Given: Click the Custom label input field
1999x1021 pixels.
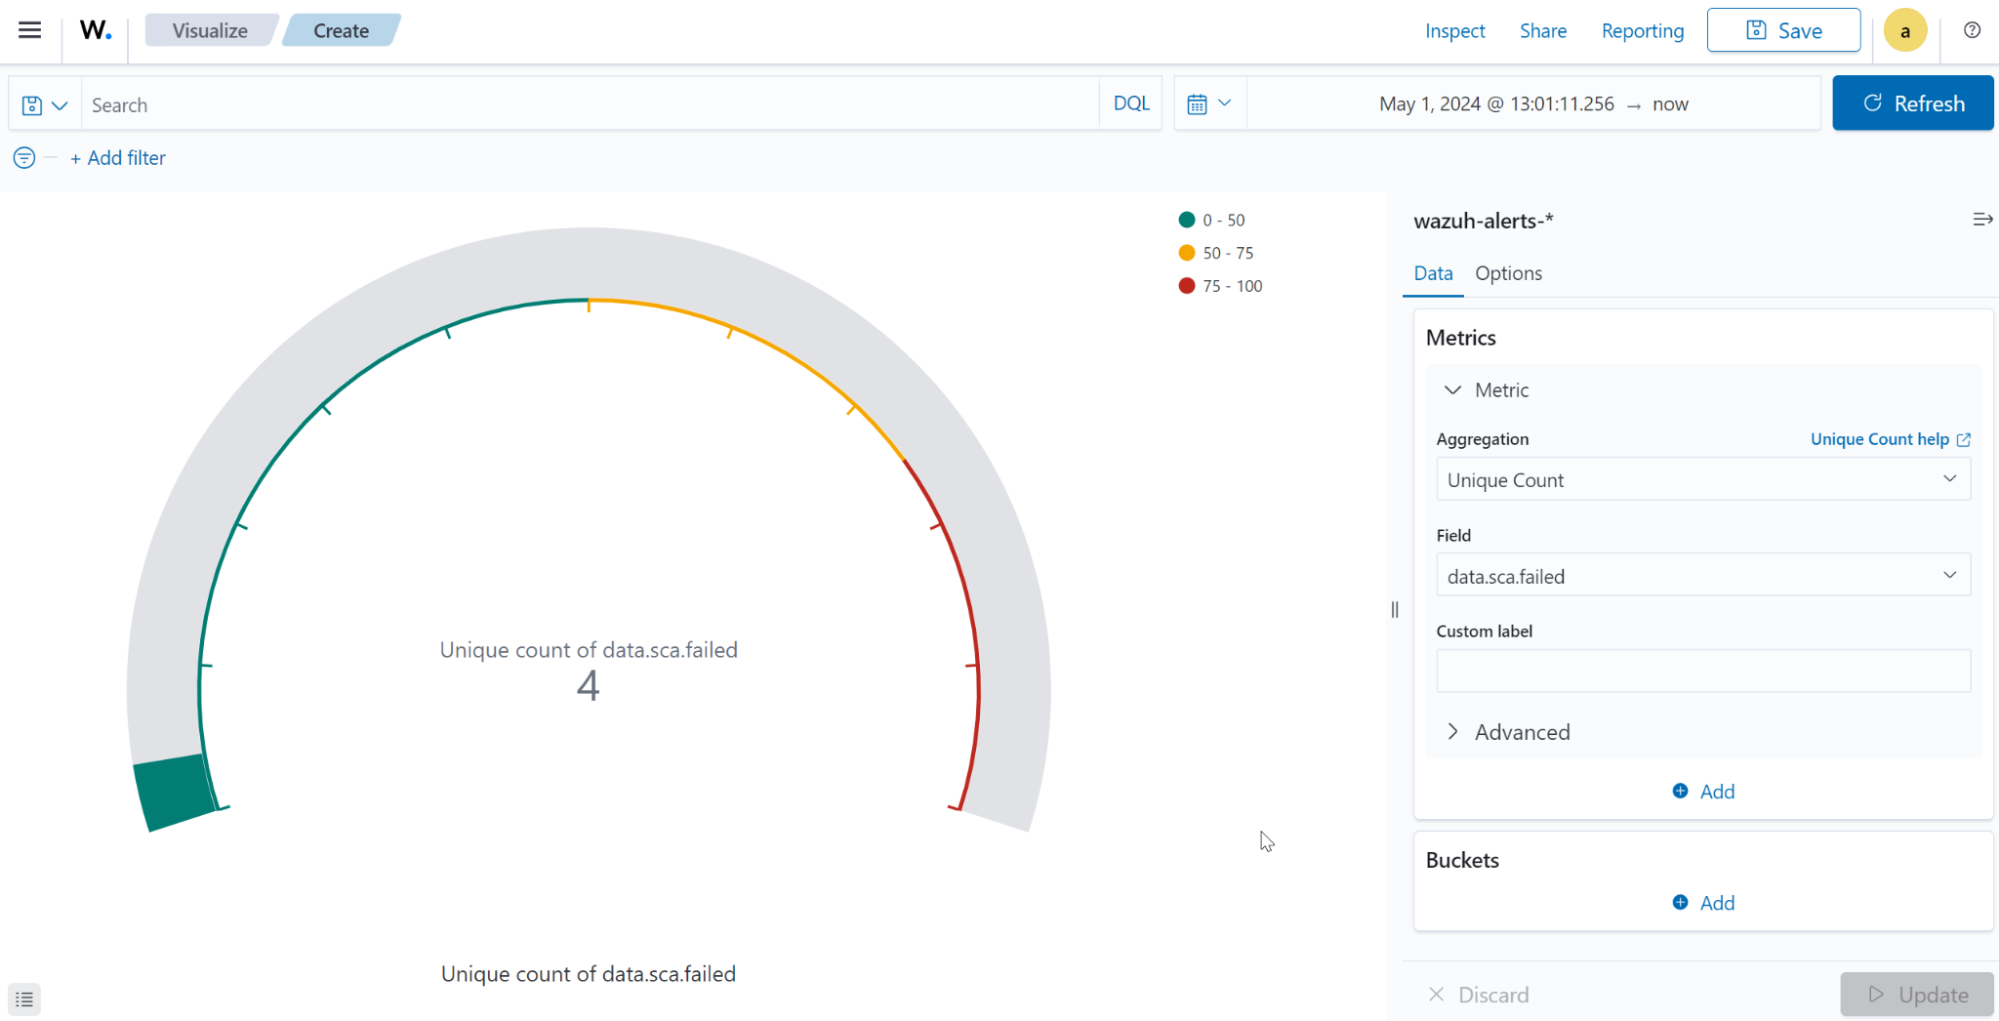Looking at the screenshot, I should click(1701, 670).
